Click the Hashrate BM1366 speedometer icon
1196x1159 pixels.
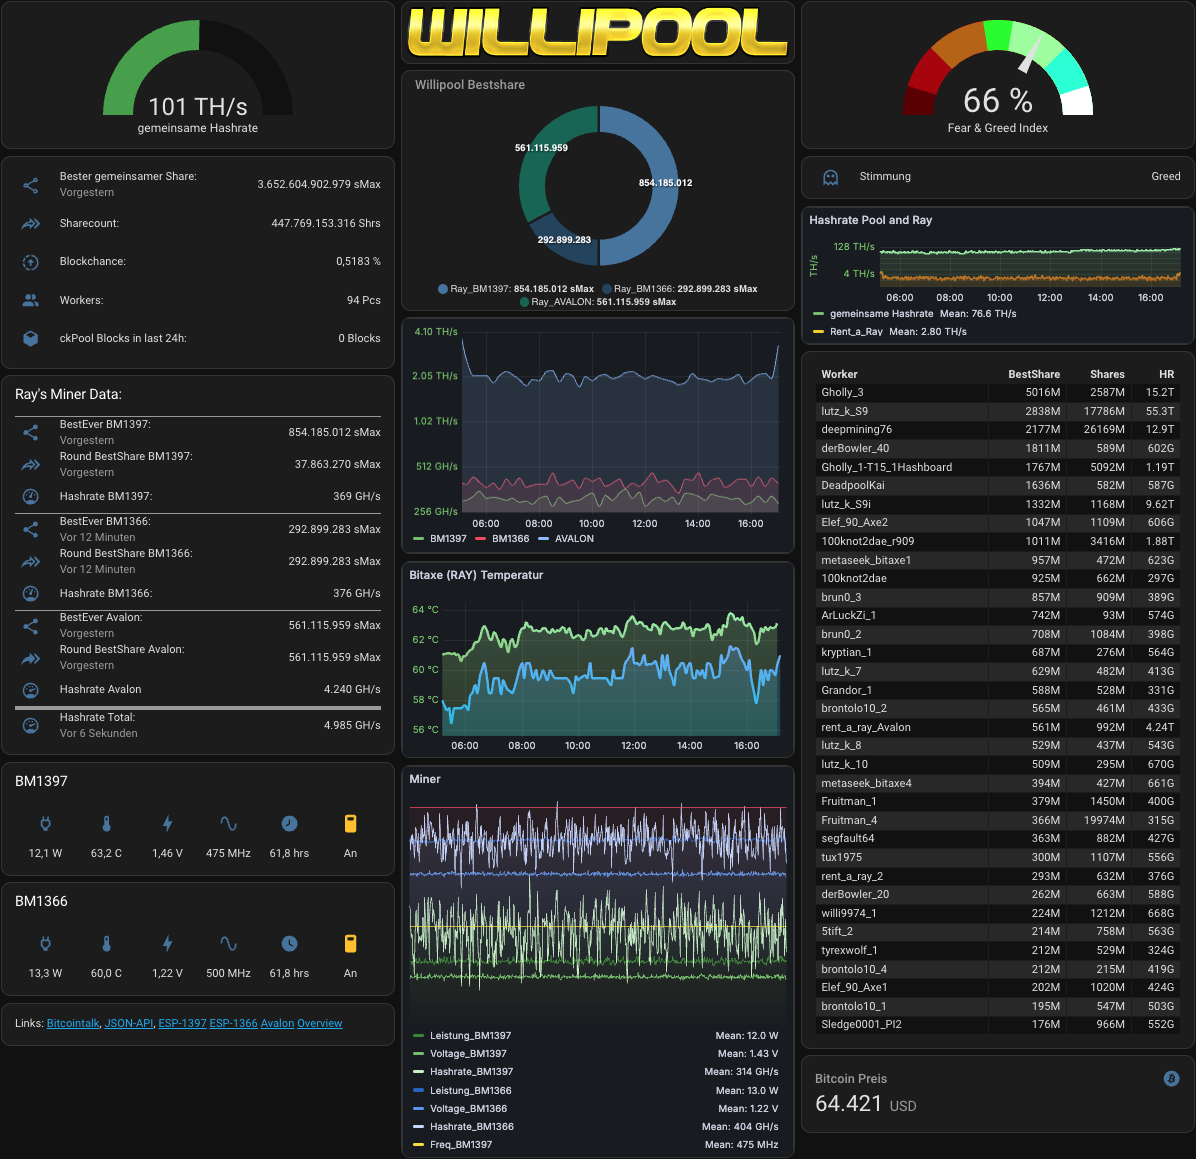[x=31, y=594]
